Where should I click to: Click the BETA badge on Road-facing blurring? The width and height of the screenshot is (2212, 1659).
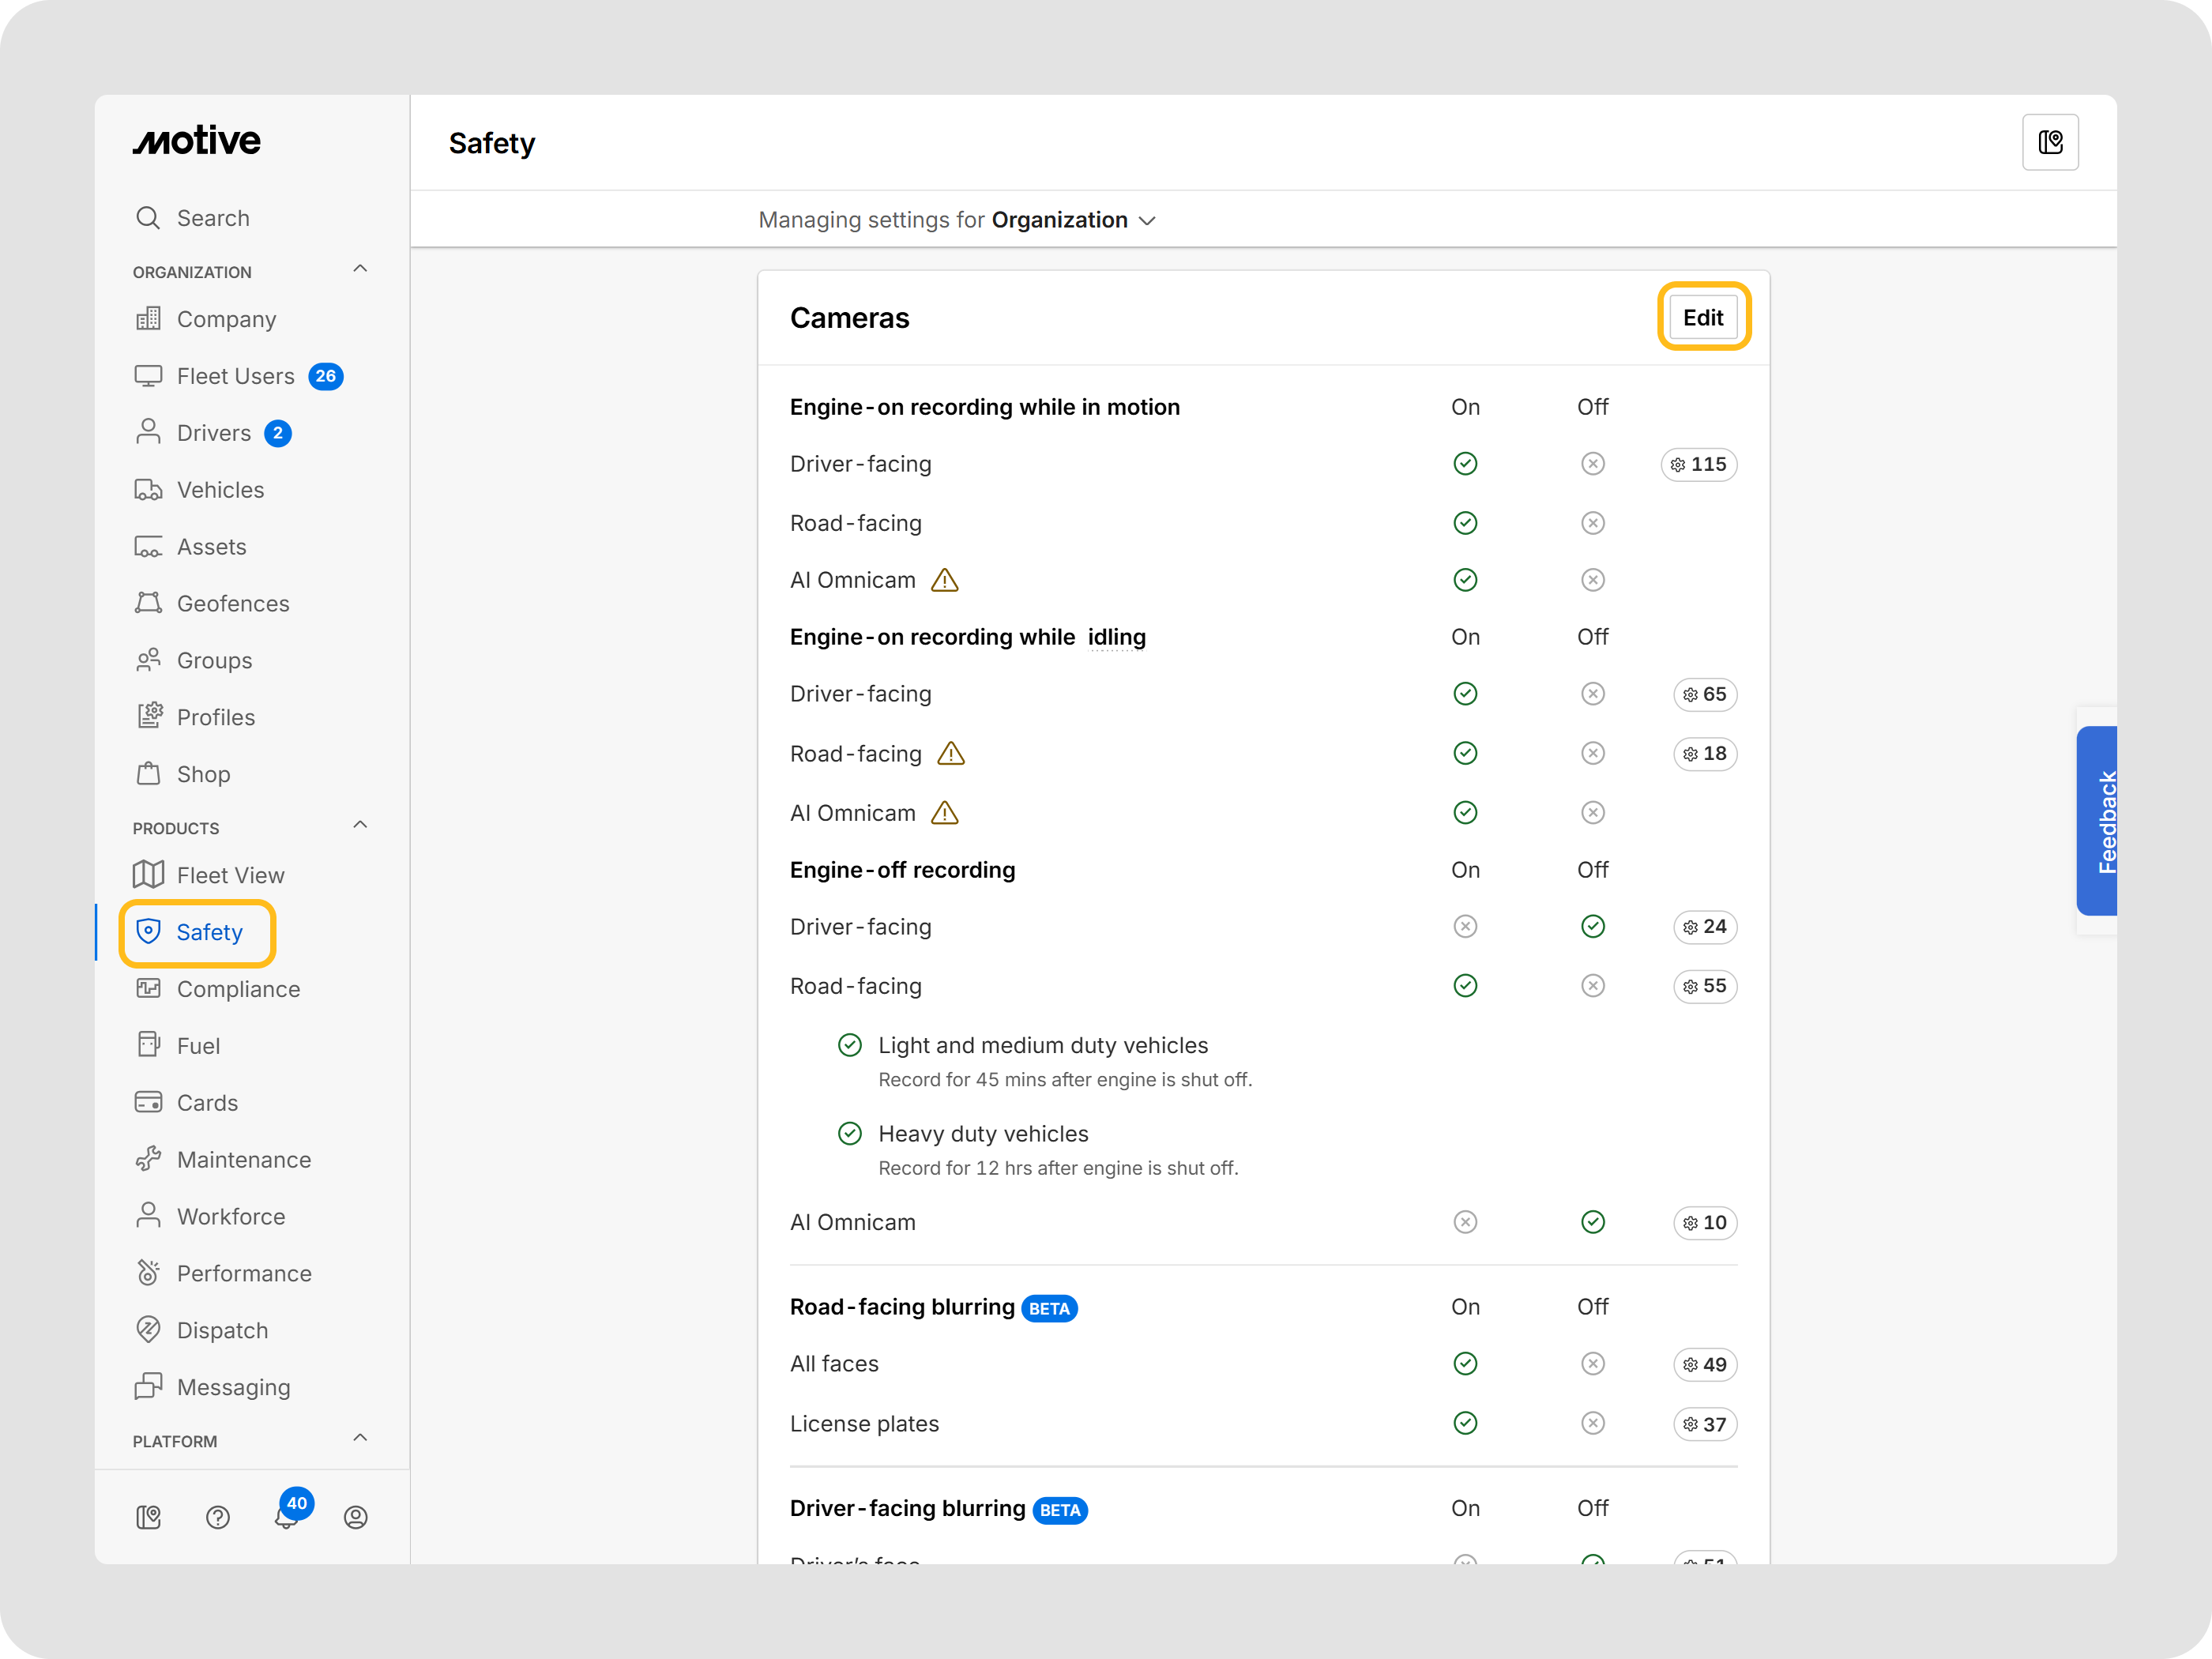click(1049, 1309)
